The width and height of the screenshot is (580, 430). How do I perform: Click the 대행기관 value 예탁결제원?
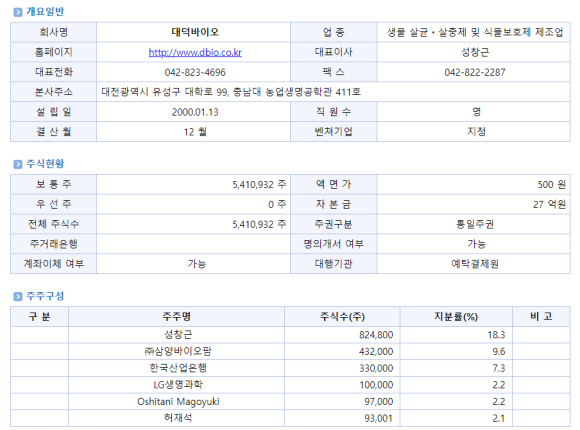point(475,264)
